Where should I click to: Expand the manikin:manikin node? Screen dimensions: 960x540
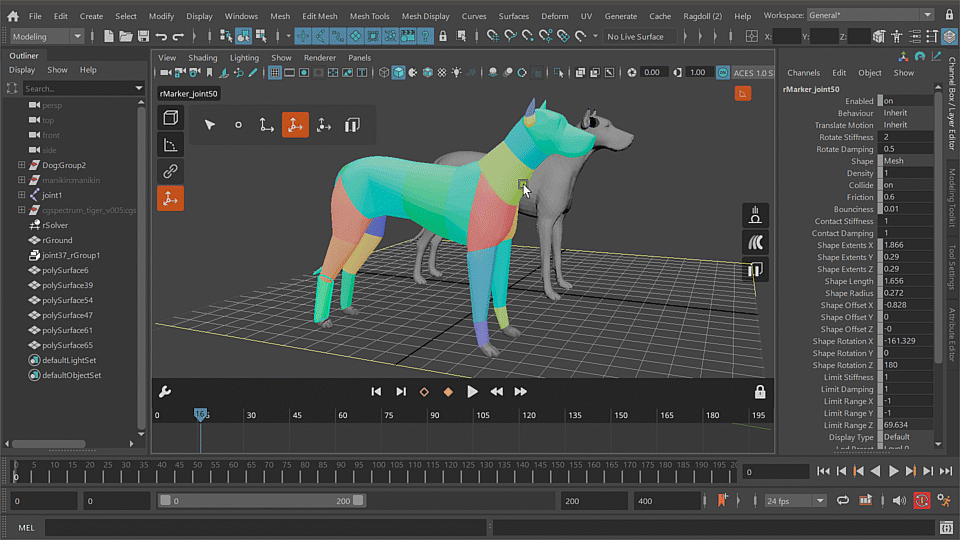point(21,180)
